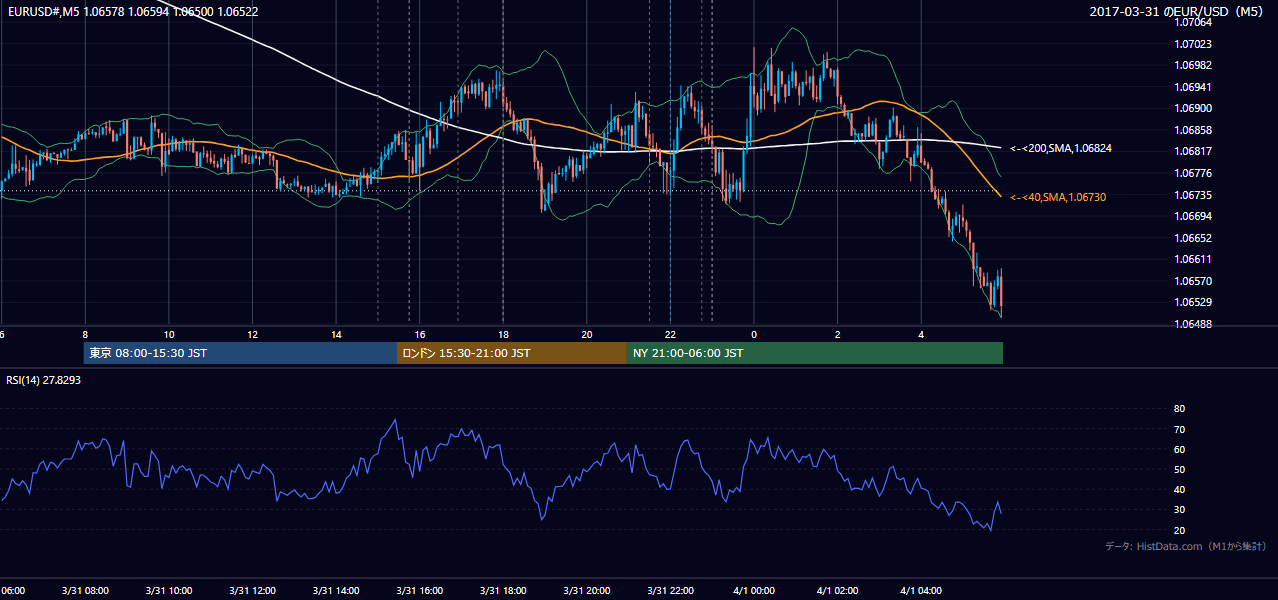Click the hour 18 tick on price chart axis
The width and height of the screenshot is (1278, 600).
tap(503, 335)
